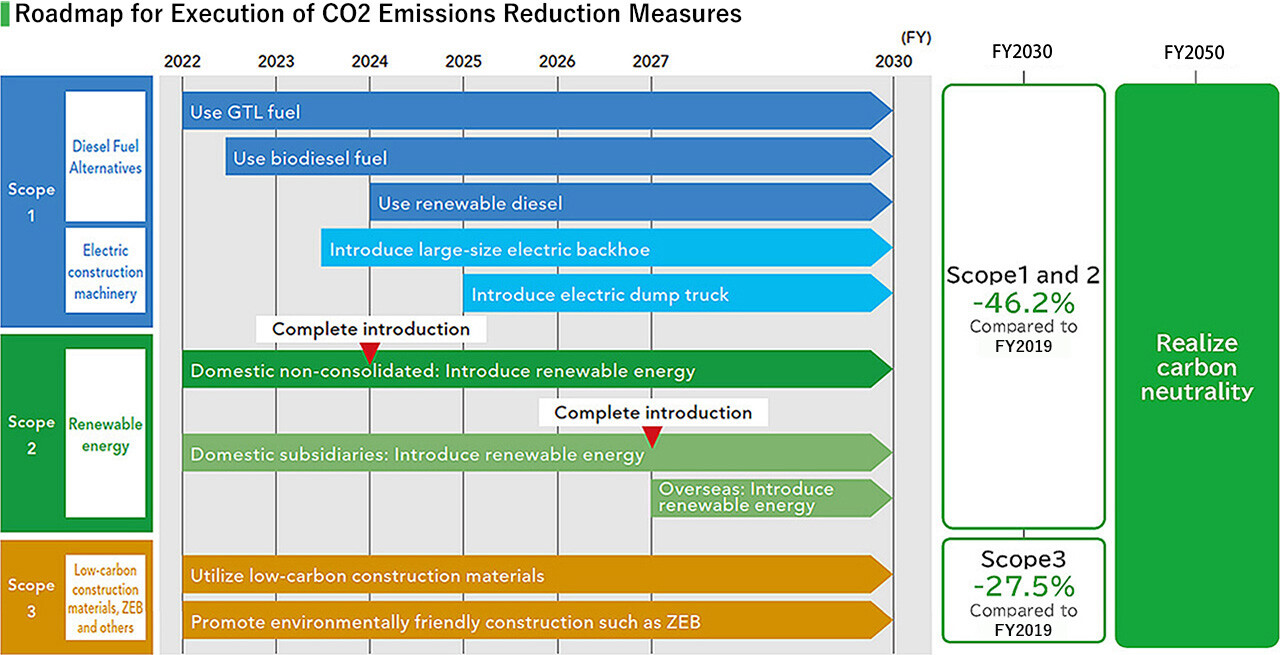Viewport: 1280px width, 655px height.
Task: Select the Use GTL fuel bar
Action: pos(535,112)
